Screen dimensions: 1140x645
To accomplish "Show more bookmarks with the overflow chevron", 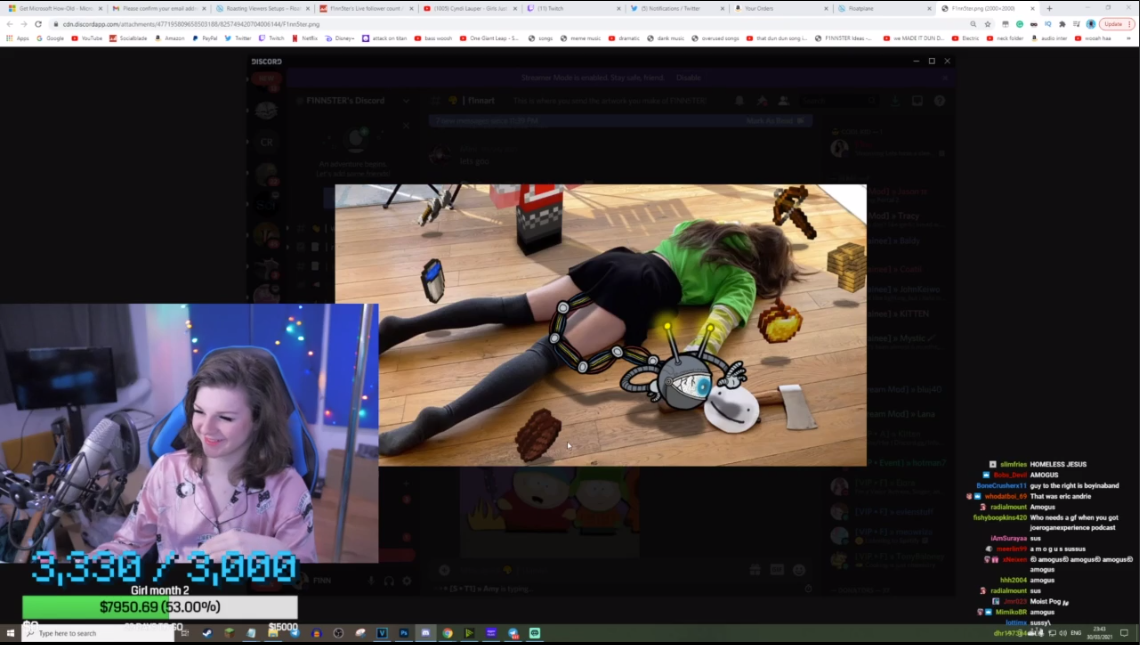I will [1130, 38].
